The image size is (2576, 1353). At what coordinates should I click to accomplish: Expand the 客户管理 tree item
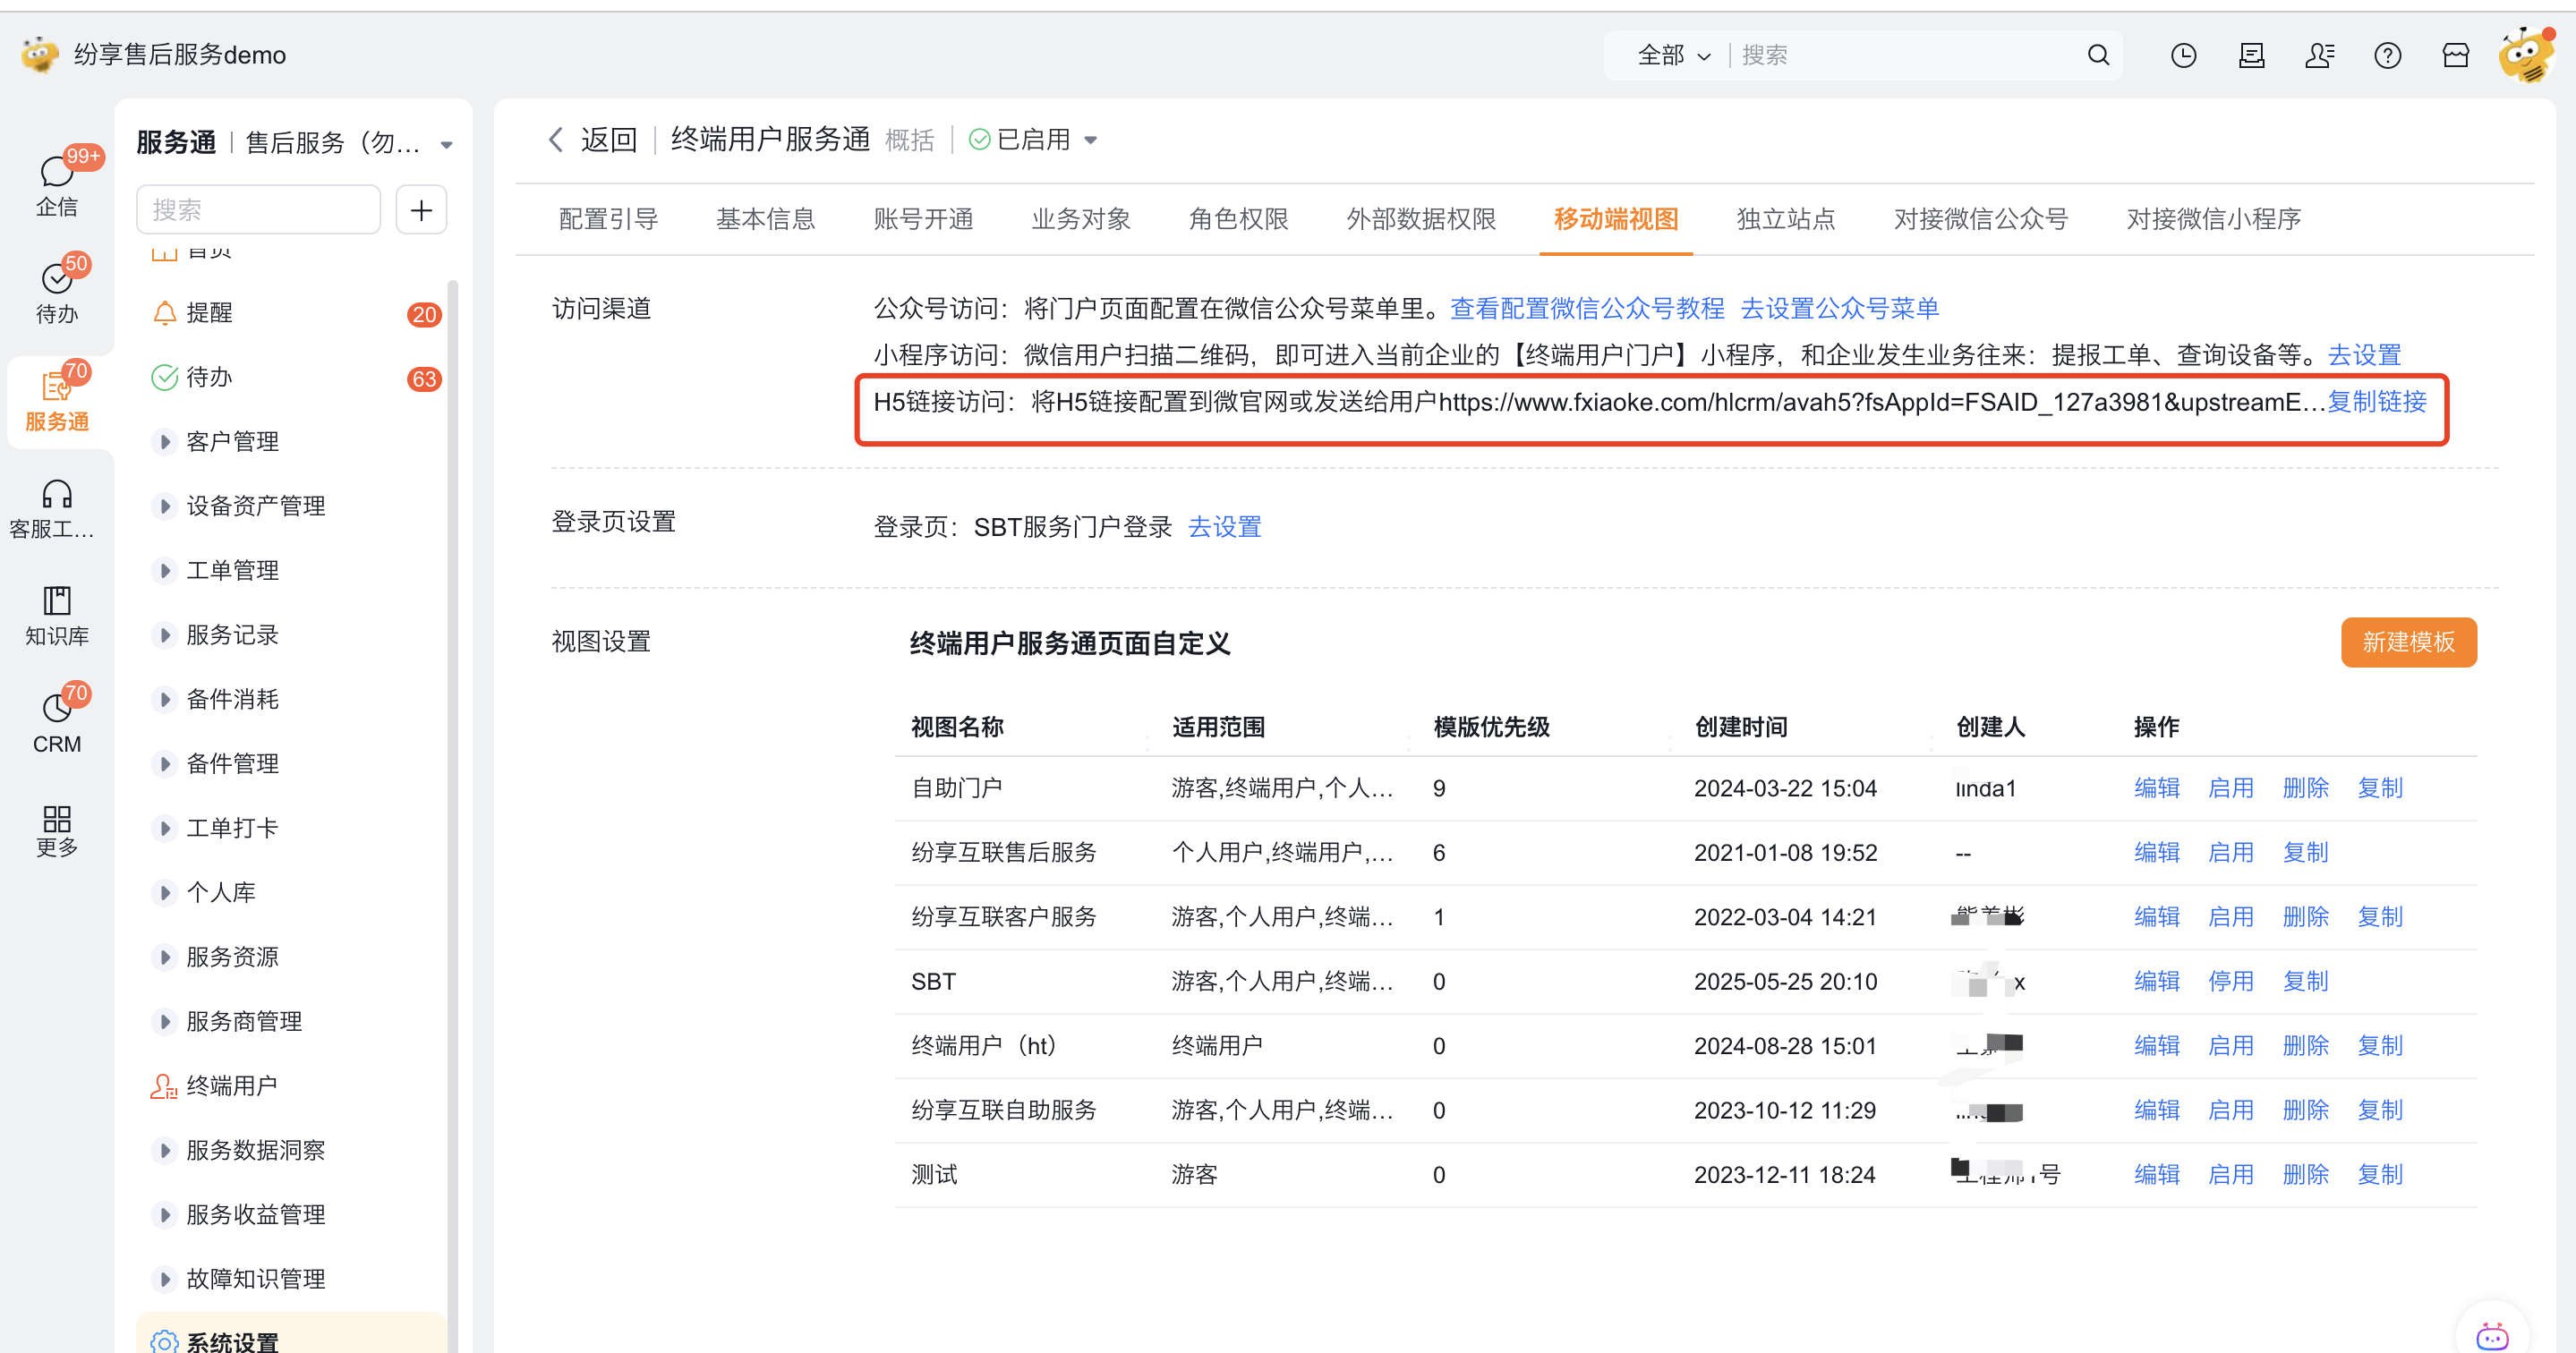(165, 441)
